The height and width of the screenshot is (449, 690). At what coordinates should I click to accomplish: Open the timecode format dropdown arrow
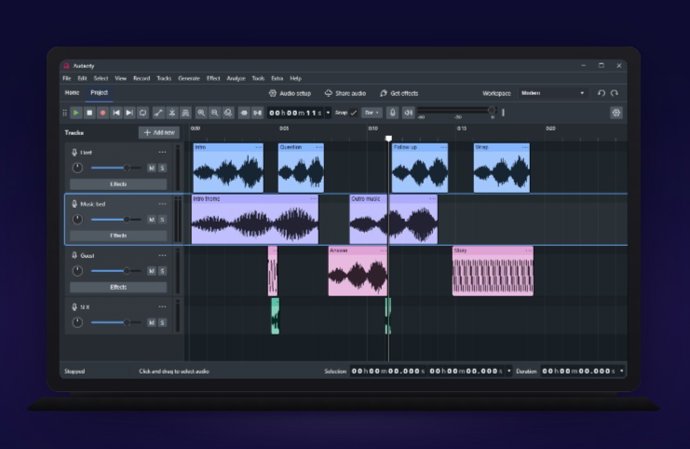[328, 113]
